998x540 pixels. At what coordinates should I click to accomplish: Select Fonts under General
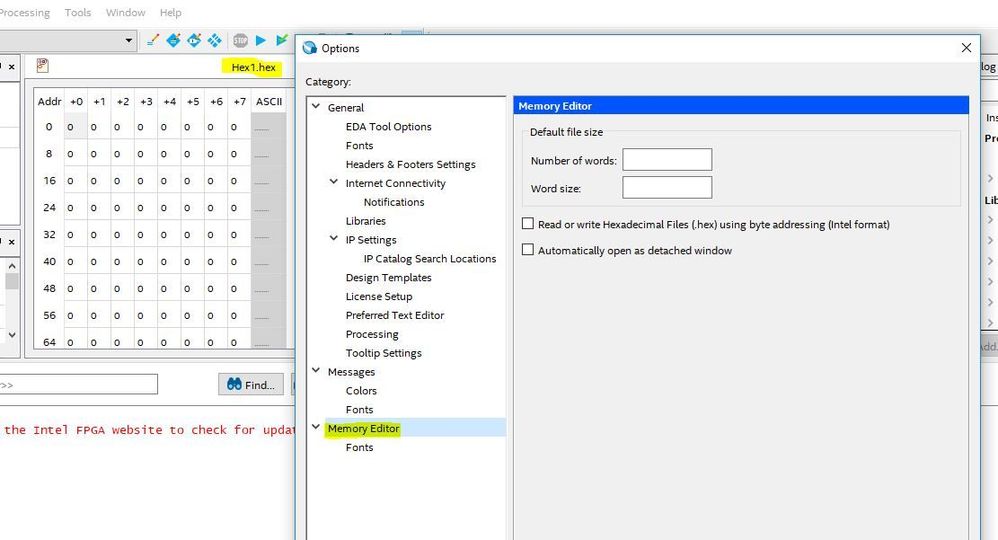[x=359, y=145]
